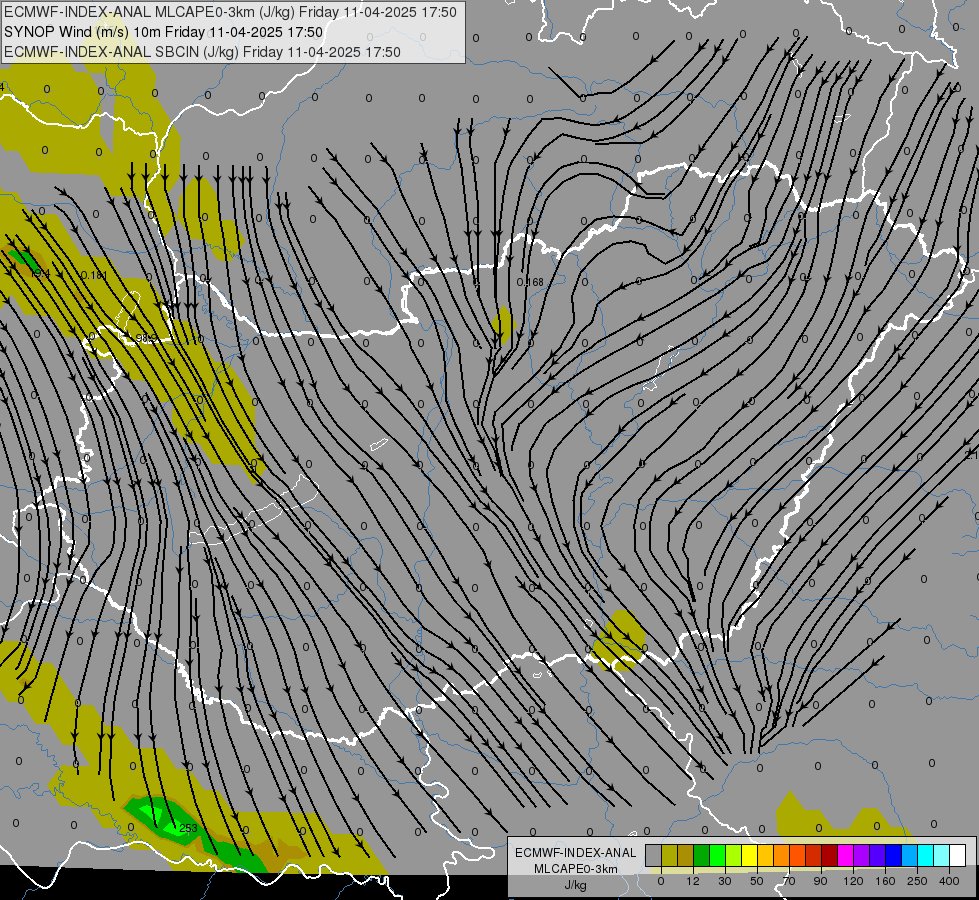This screenshot has width=979, height=900.
Task: Click the SYNOP Wind 10m title line
Action: click(164, 32)
